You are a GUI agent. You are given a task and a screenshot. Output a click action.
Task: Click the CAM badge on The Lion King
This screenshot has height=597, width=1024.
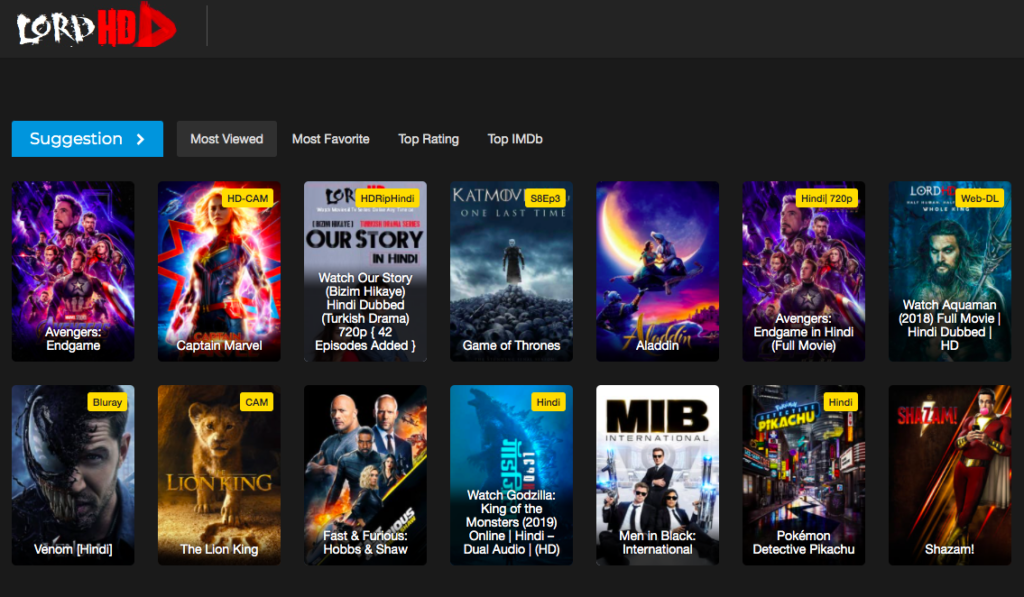coord(256,402)
